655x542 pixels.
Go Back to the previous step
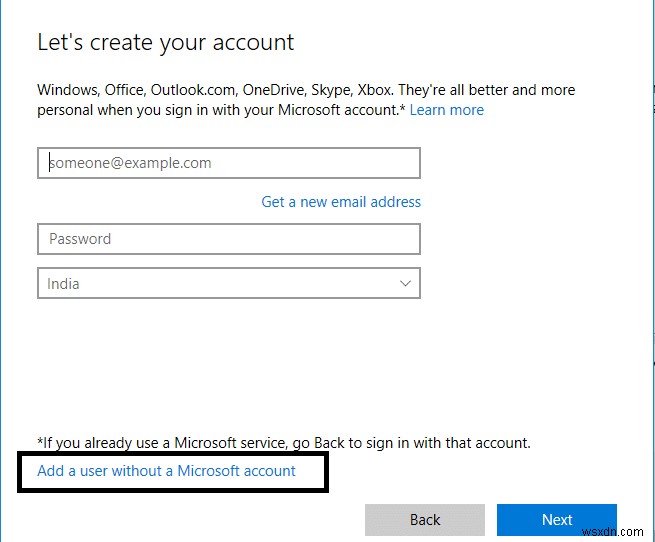[x=425, y=520]
